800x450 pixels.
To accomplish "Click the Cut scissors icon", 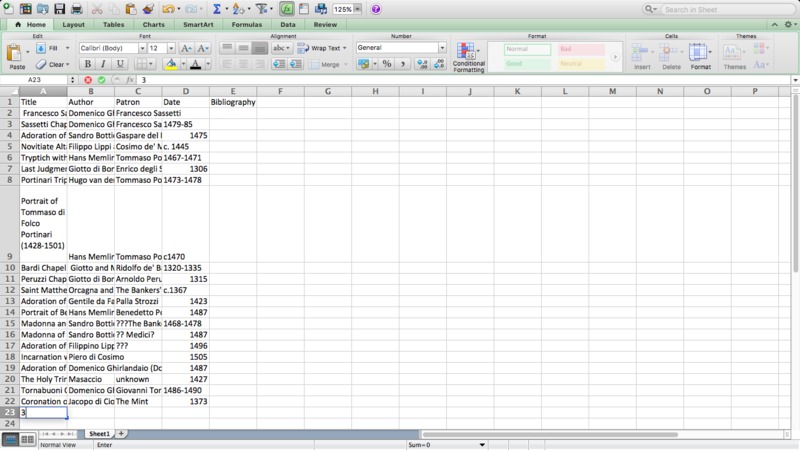I will click(96, 9).
